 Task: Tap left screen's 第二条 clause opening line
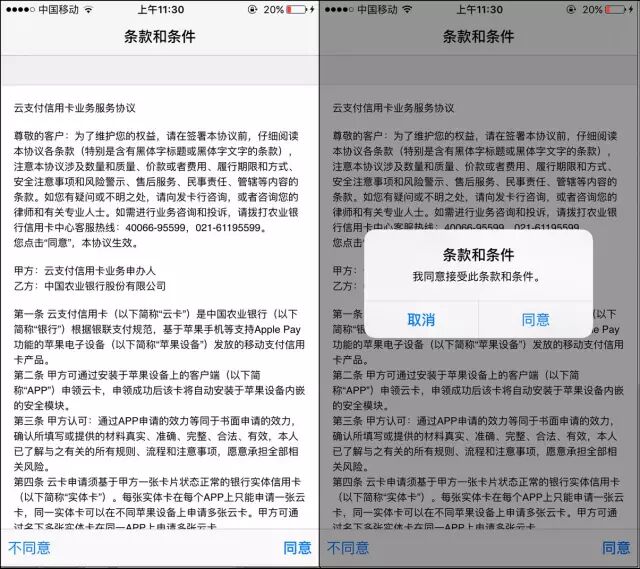coord(137,375)
